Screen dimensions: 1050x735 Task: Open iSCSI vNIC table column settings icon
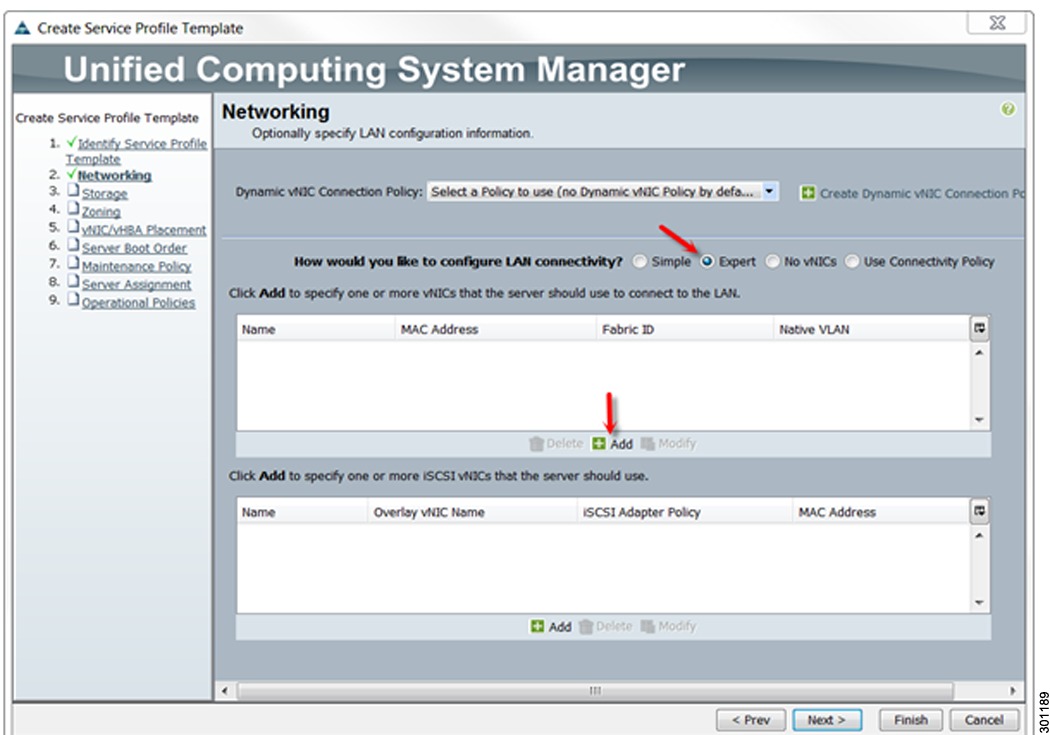click(980, 511)
